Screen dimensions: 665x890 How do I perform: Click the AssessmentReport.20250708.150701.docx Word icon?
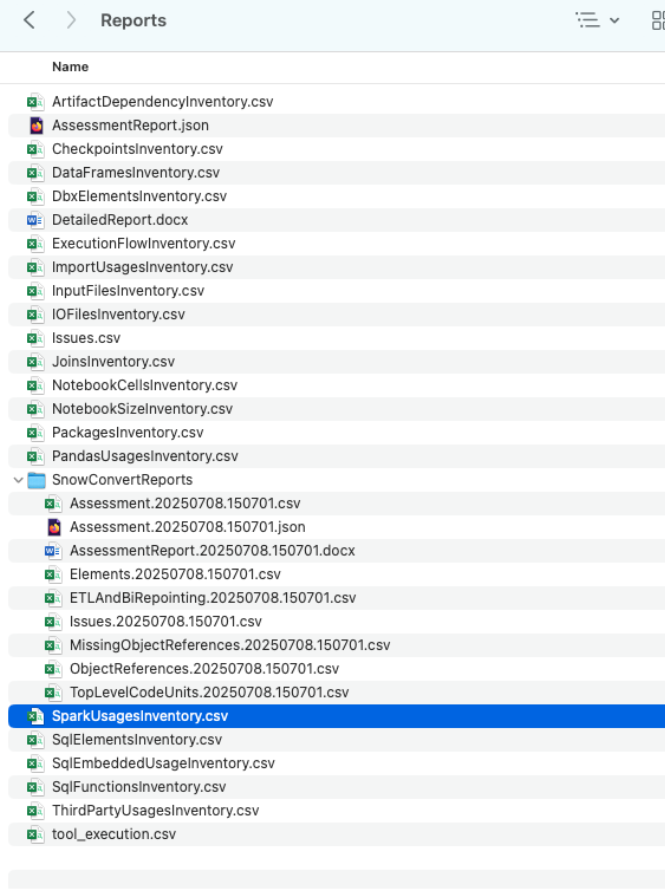[53, 551]
